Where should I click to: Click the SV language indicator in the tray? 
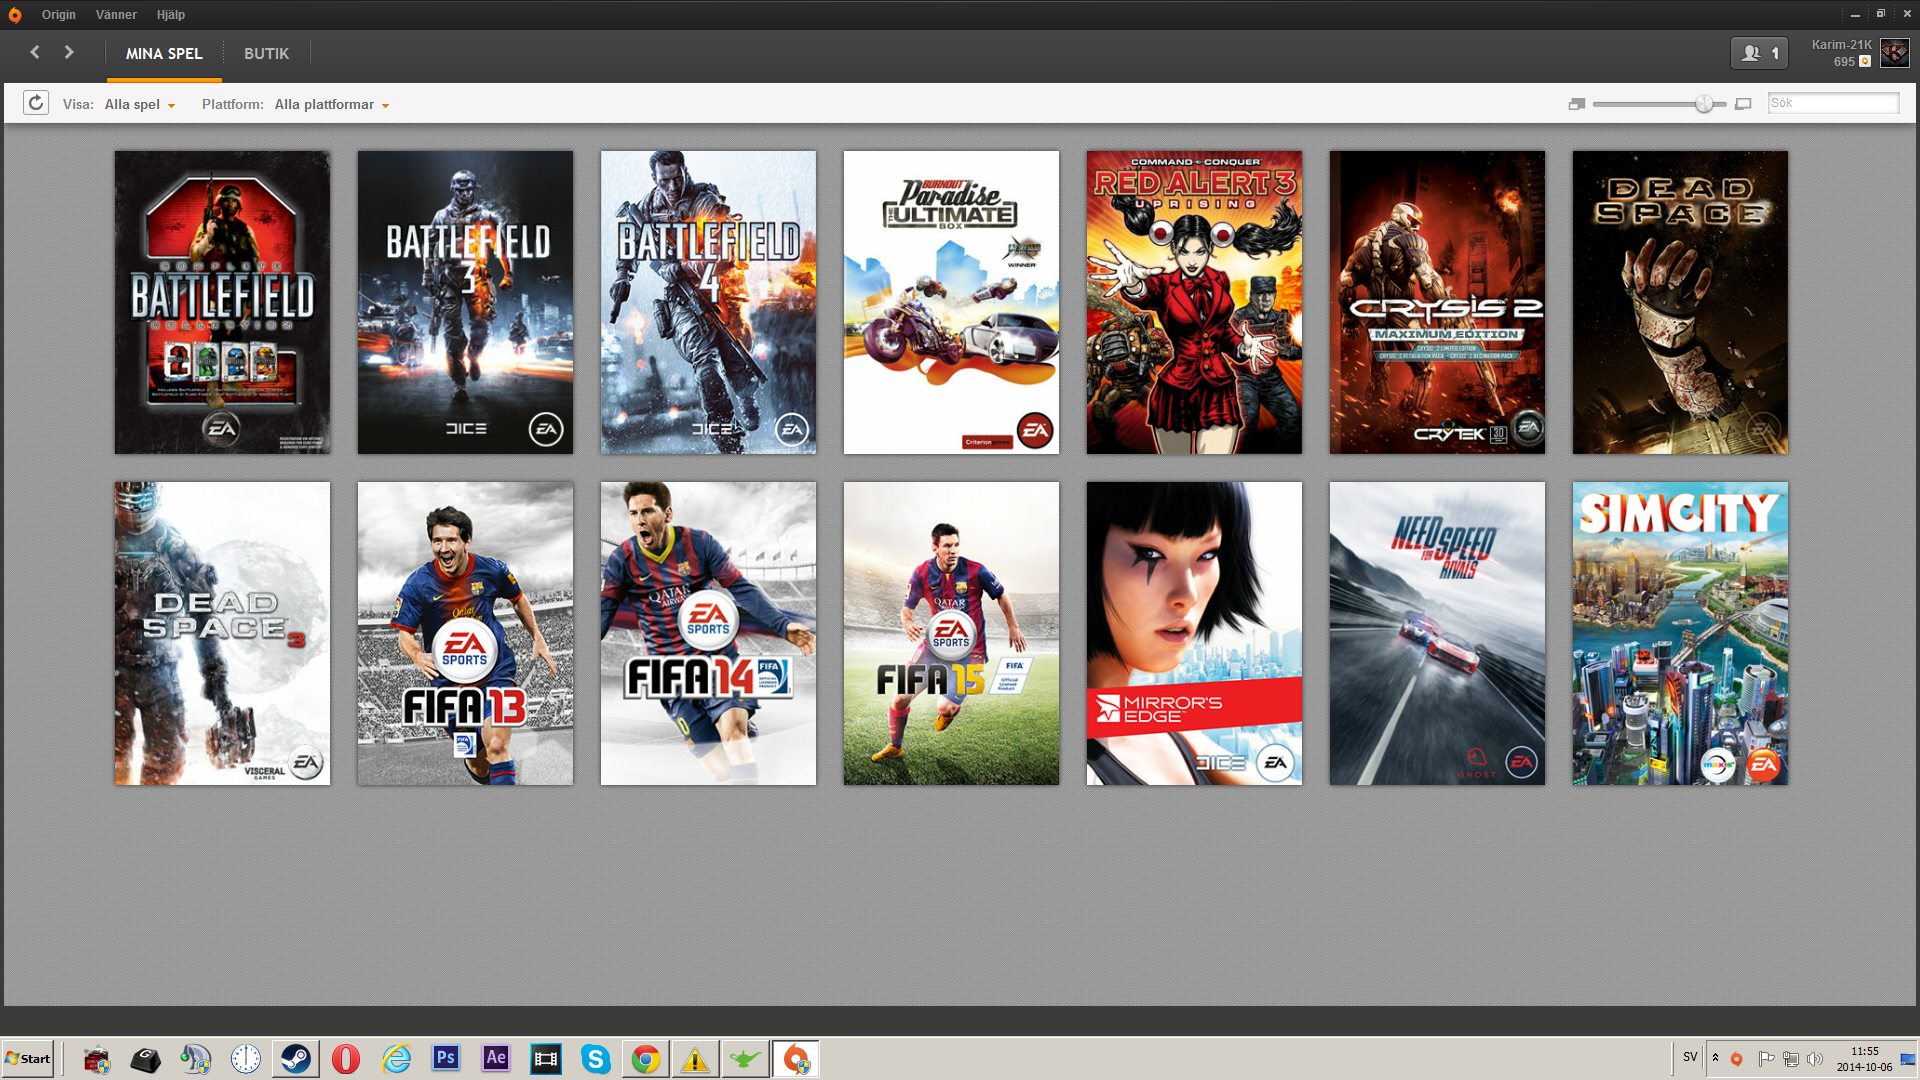(x=1690, y=1057)
